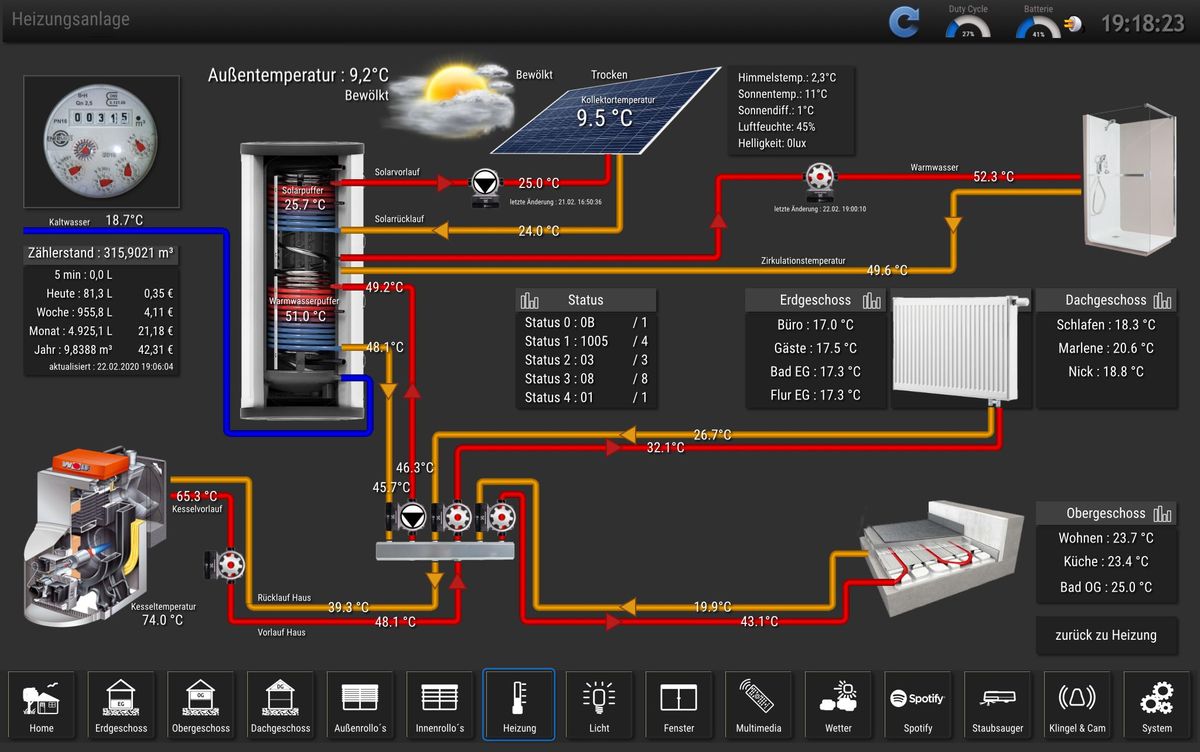Click the Außentemperatur 9,2°C reading
The image size is (1200, 752).
pos(298,75)
